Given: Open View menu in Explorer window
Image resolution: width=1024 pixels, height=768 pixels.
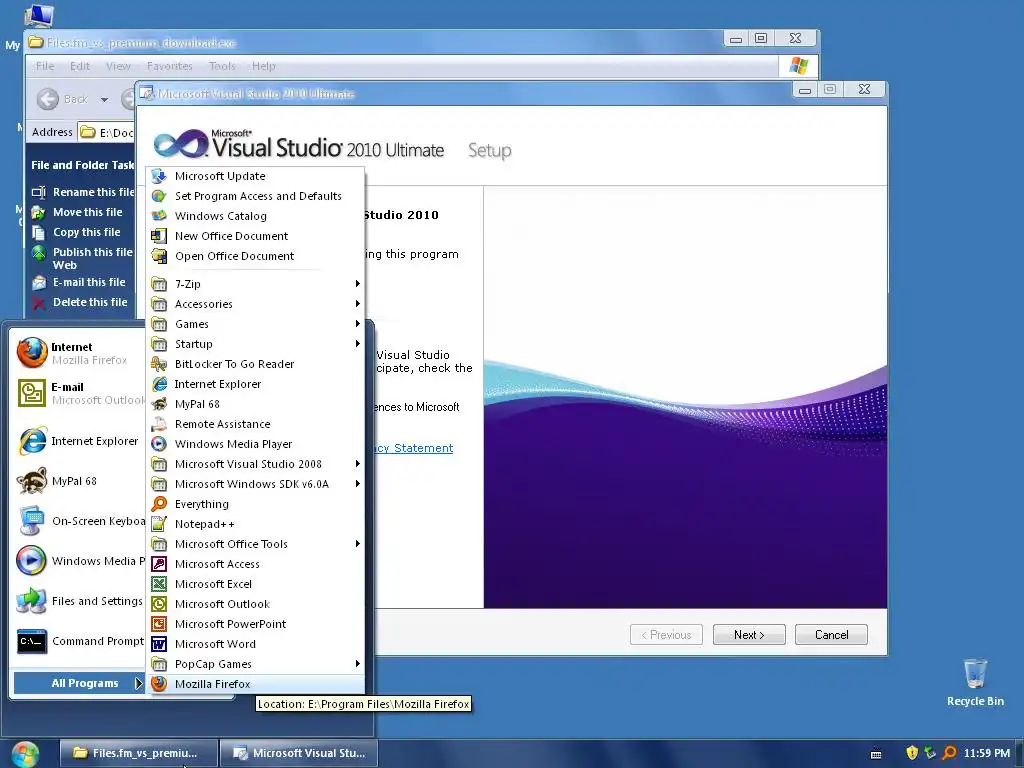Looking at the screenshot, I should click(x=118, y=66).
